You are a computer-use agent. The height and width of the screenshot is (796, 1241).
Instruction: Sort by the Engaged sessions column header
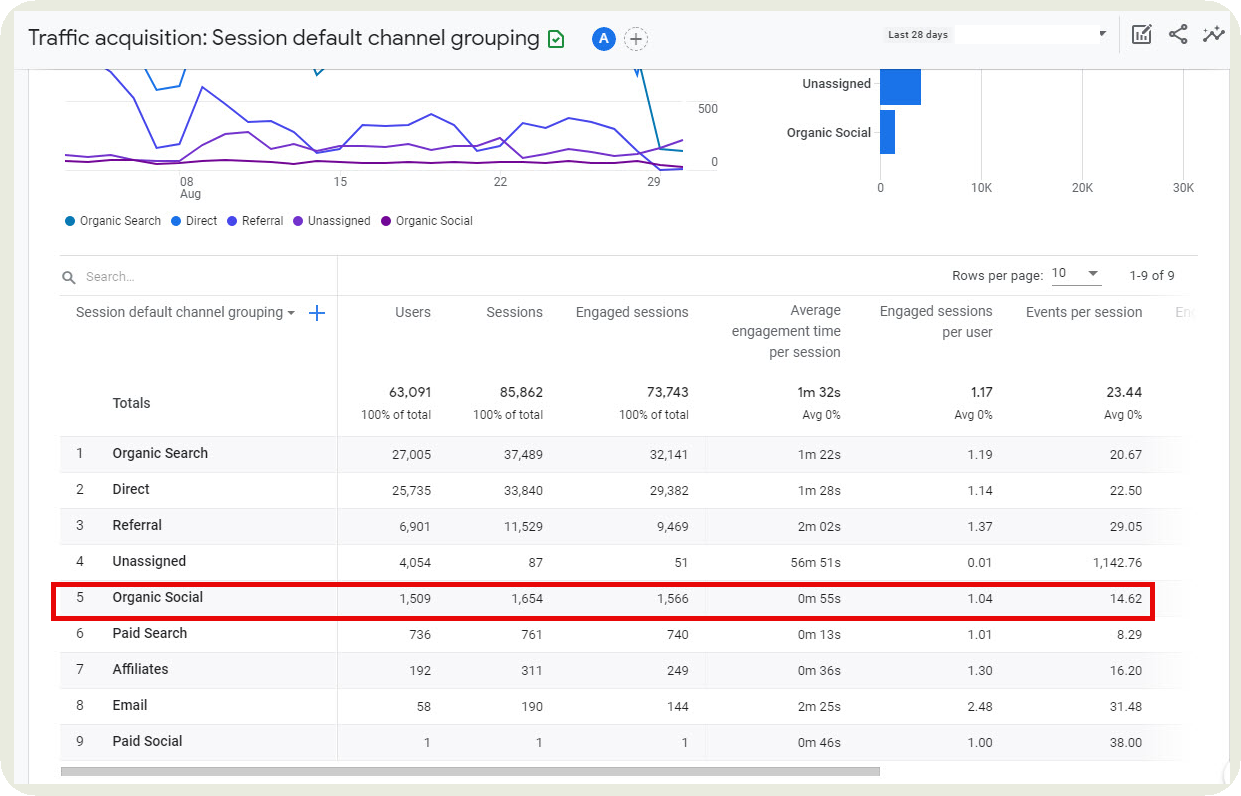pos(631,311)
